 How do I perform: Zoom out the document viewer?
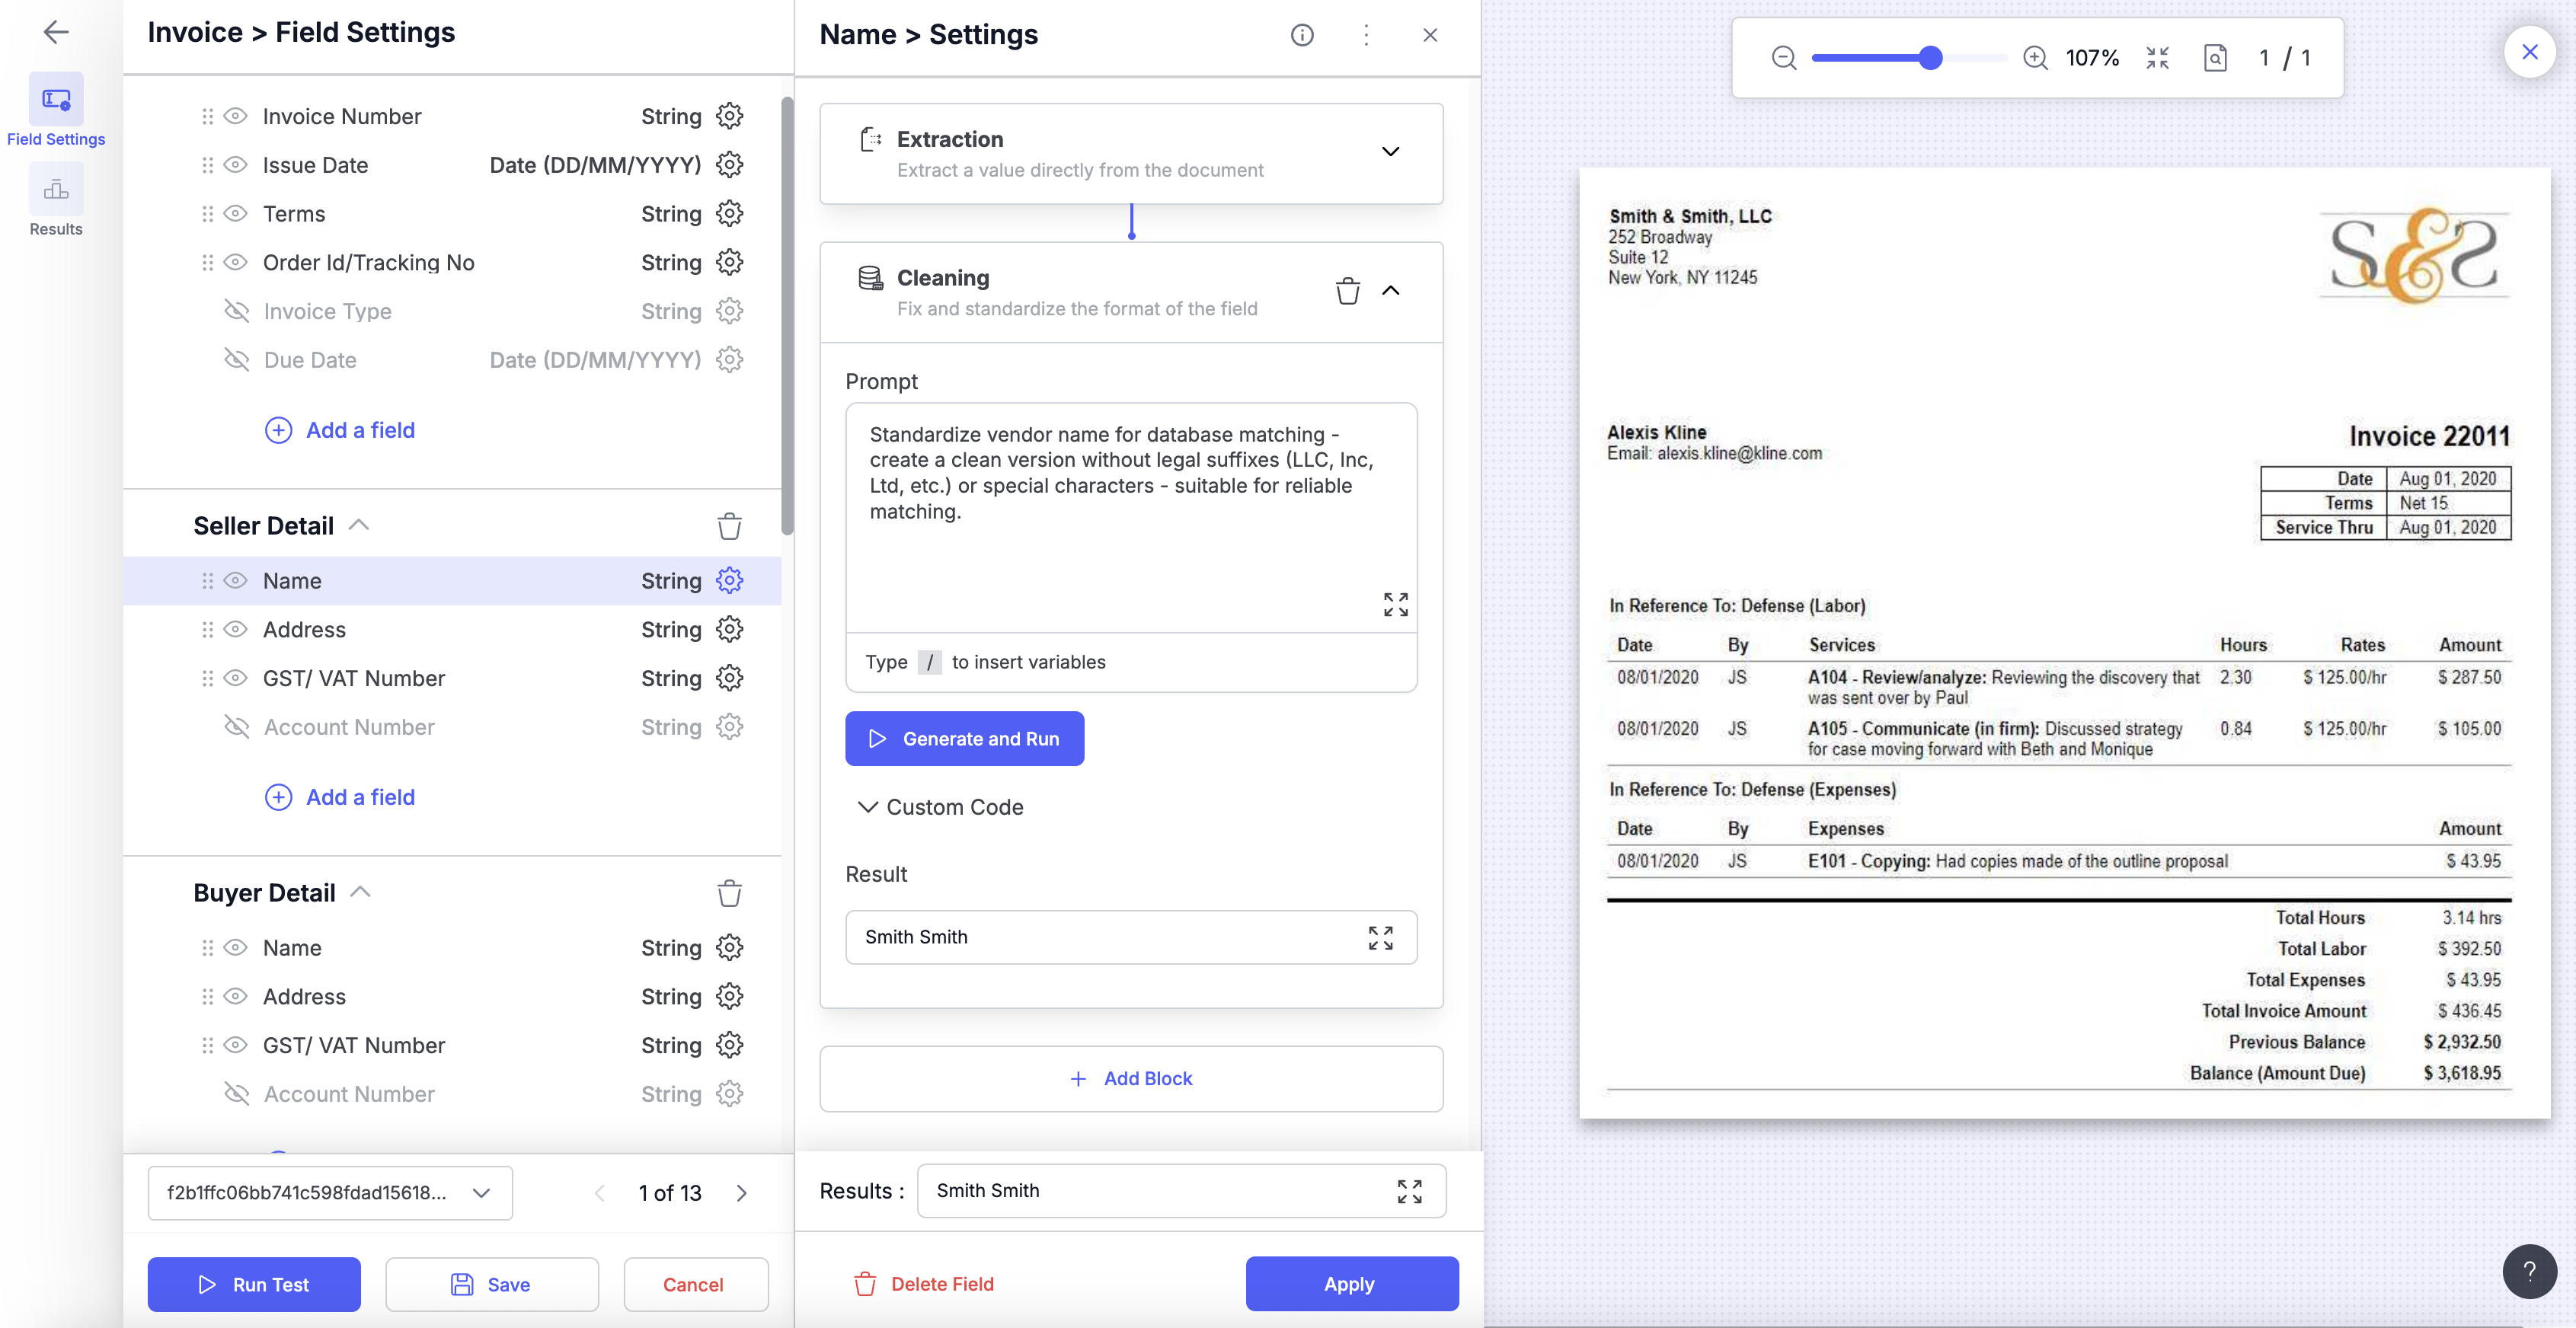[x=1784, y=58]
